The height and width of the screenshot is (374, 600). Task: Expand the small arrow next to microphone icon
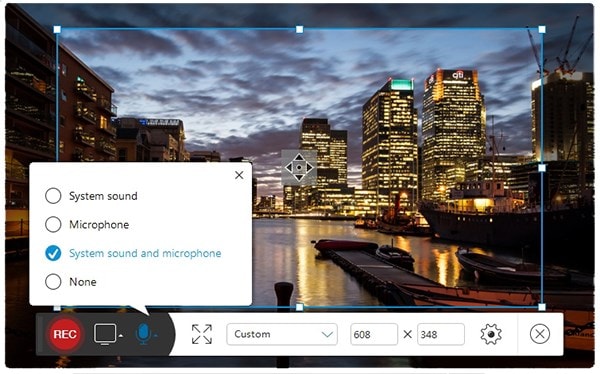155,336
